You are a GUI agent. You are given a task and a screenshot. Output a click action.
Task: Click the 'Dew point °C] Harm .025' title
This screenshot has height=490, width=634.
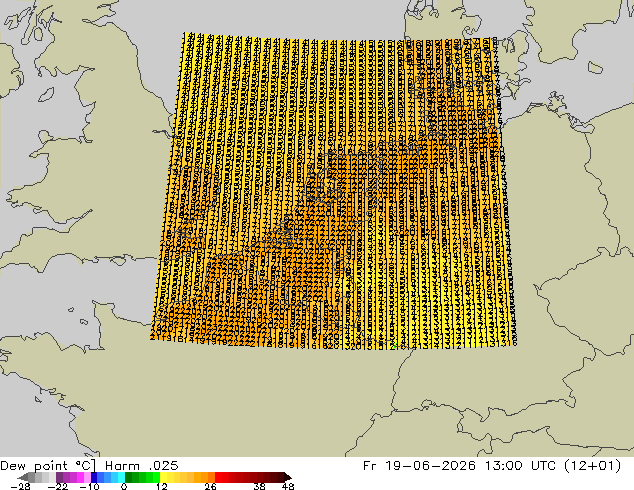(89, 466)
